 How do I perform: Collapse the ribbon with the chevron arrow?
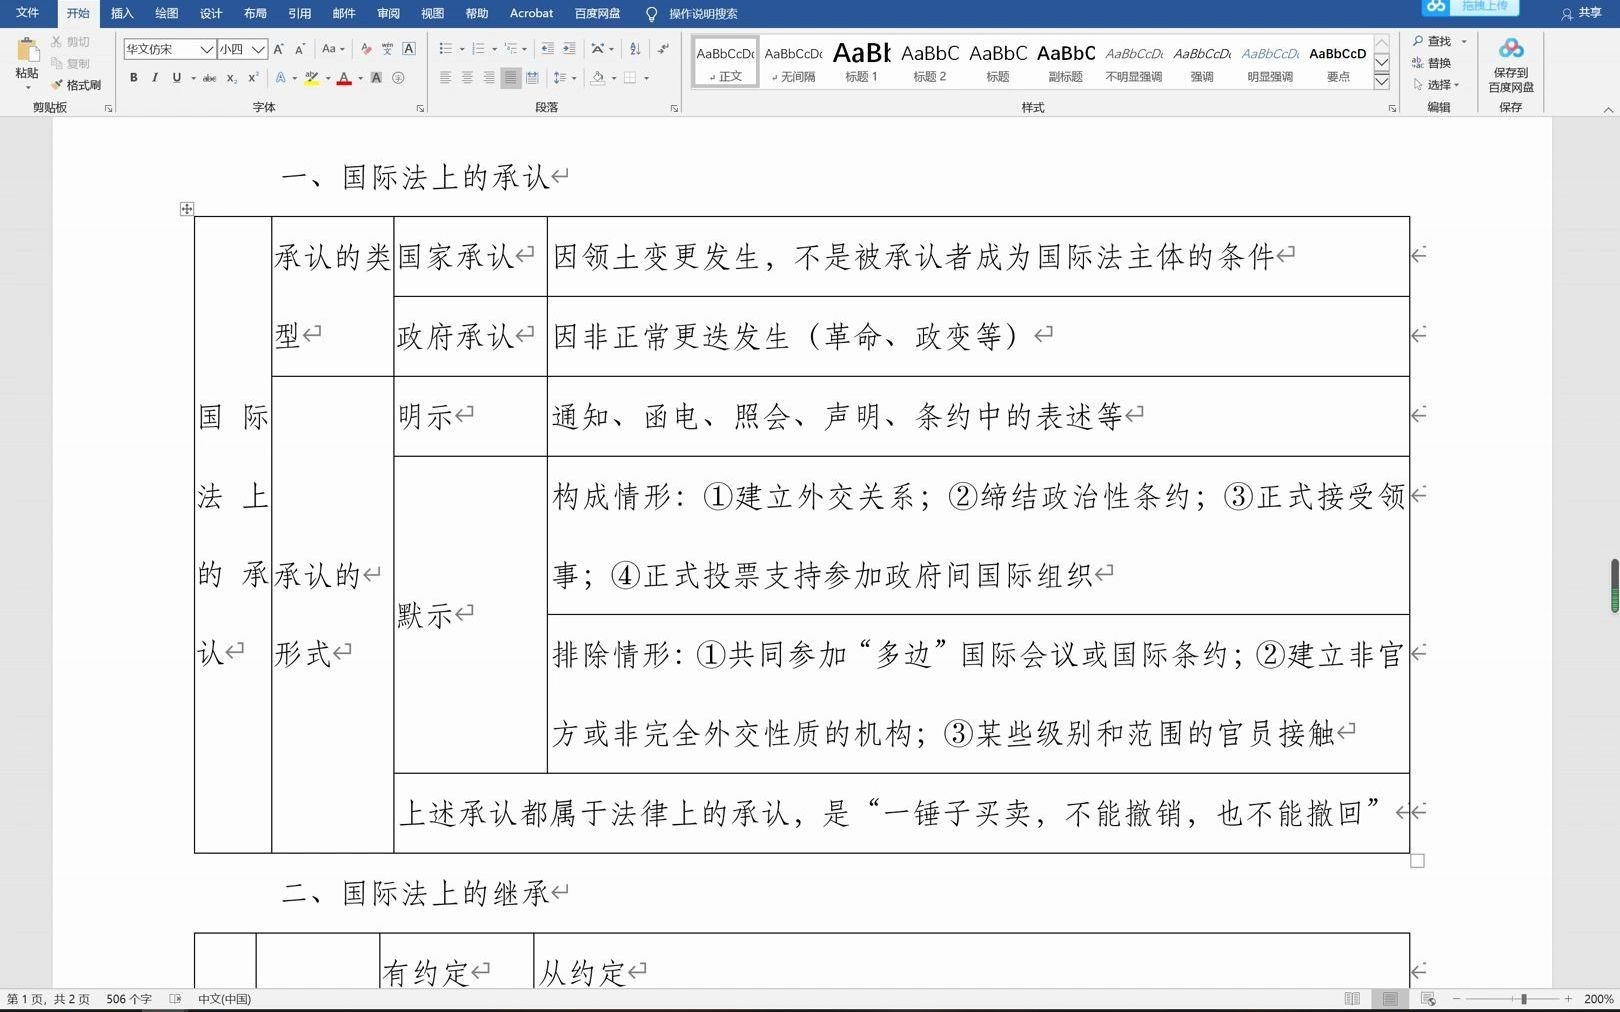coord(1608,109)
